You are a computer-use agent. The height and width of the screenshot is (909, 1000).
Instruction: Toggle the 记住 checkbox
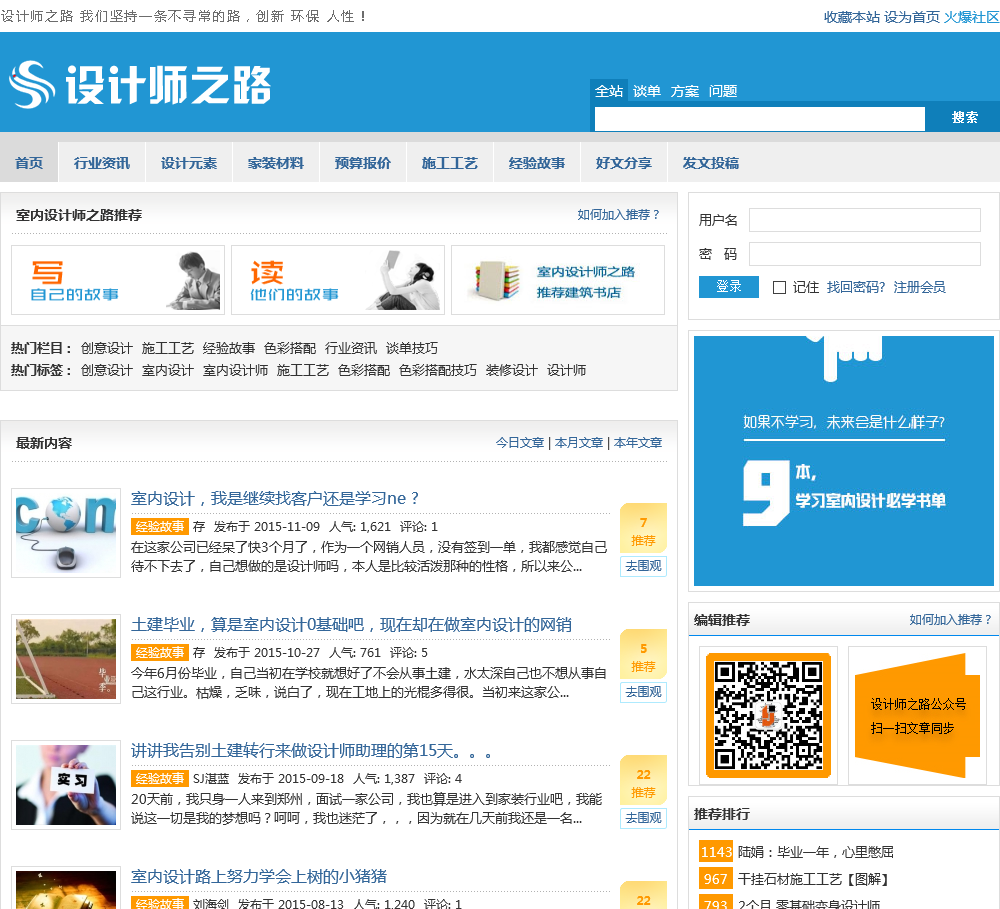(x=780, y=288)
